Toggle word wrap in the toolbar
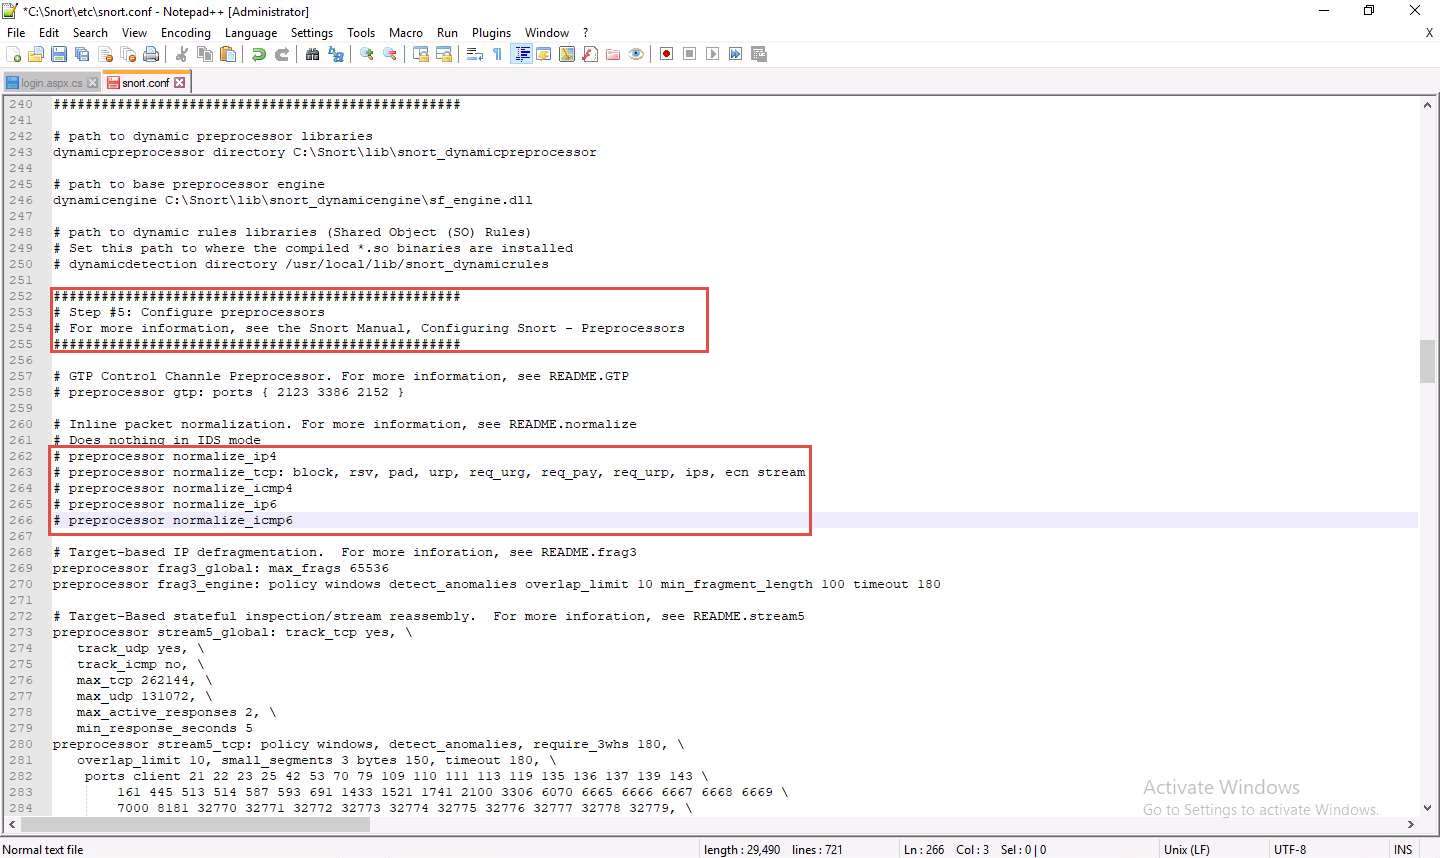The image size is (1440, 858). [x=475, y=54]
